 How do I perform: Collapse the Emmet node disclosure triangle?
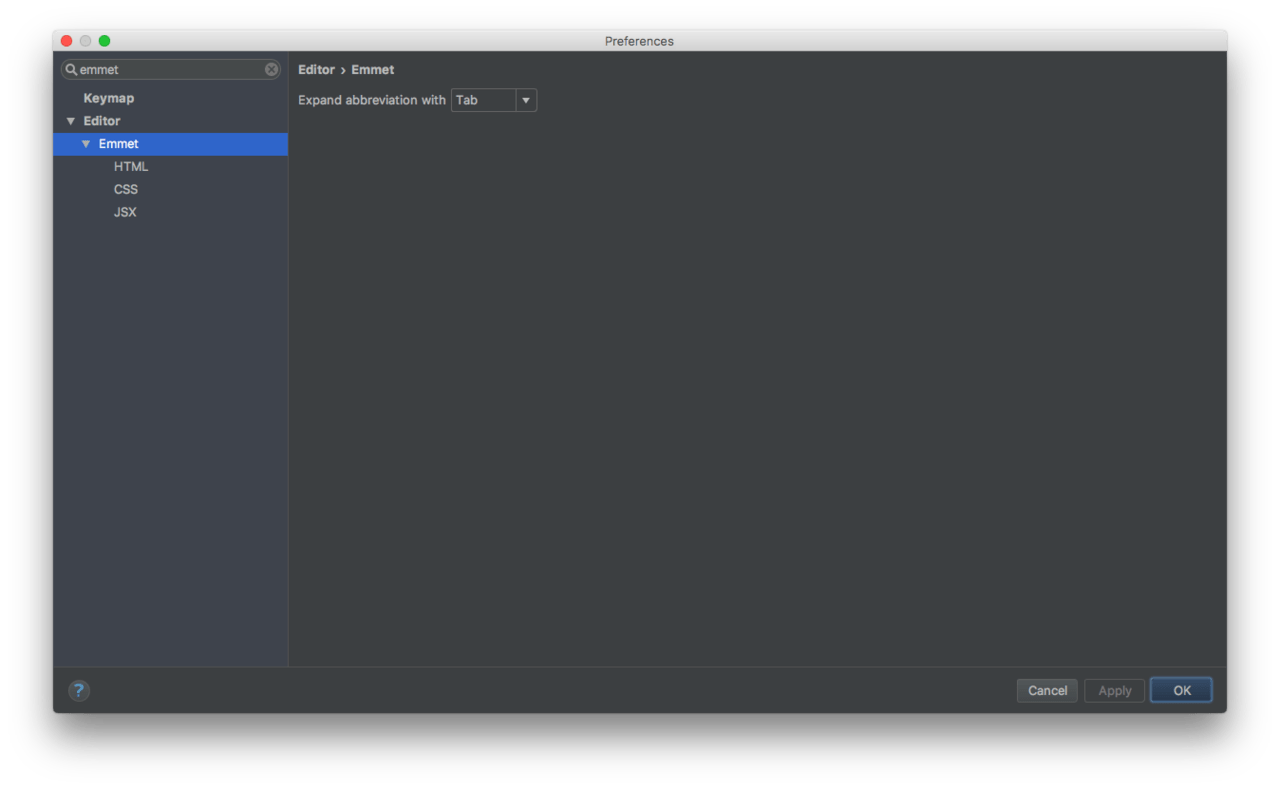point(86,143)
